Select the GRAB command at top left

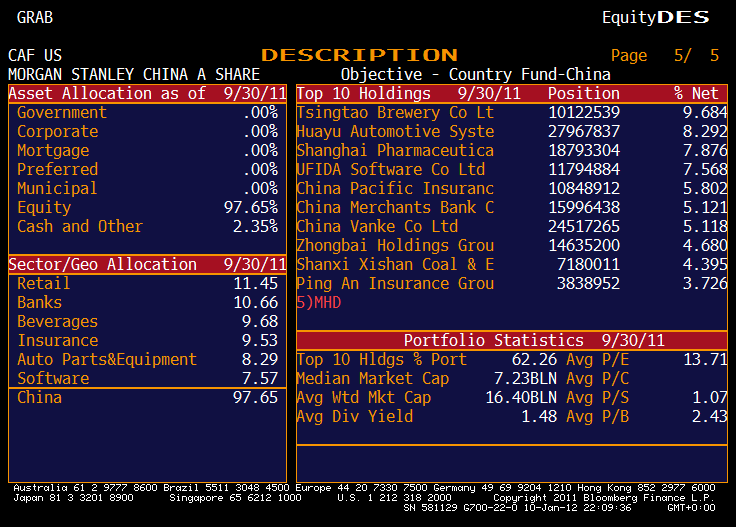[x=35, y=17]
